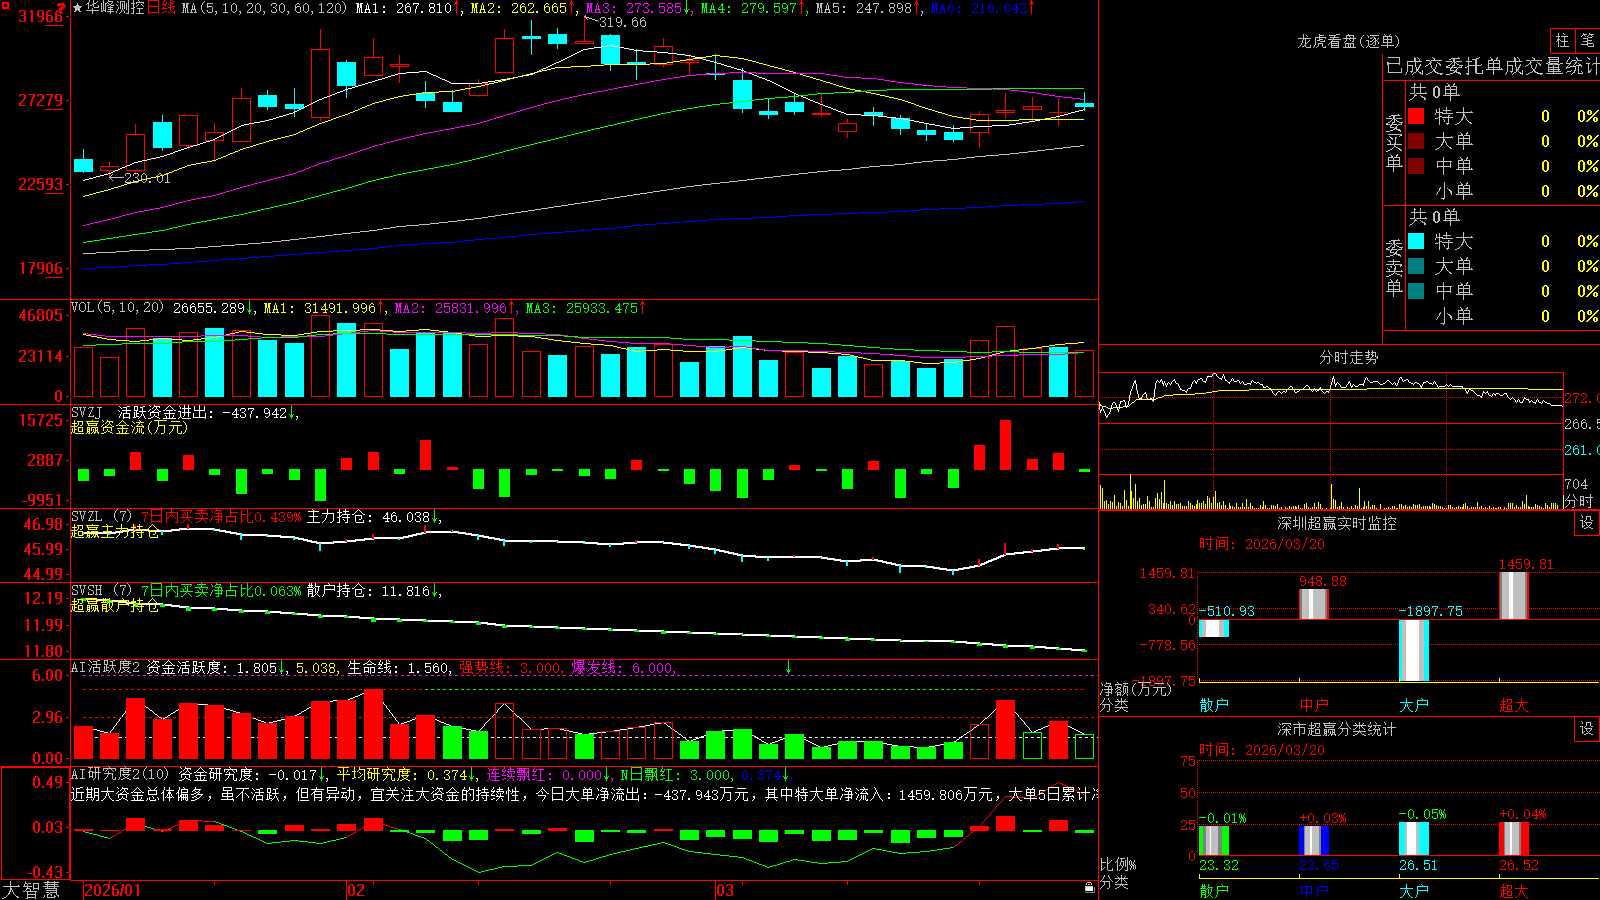
Task: Open 设 settings for 深圳超赢实时监控
Action: (1586, 523)
